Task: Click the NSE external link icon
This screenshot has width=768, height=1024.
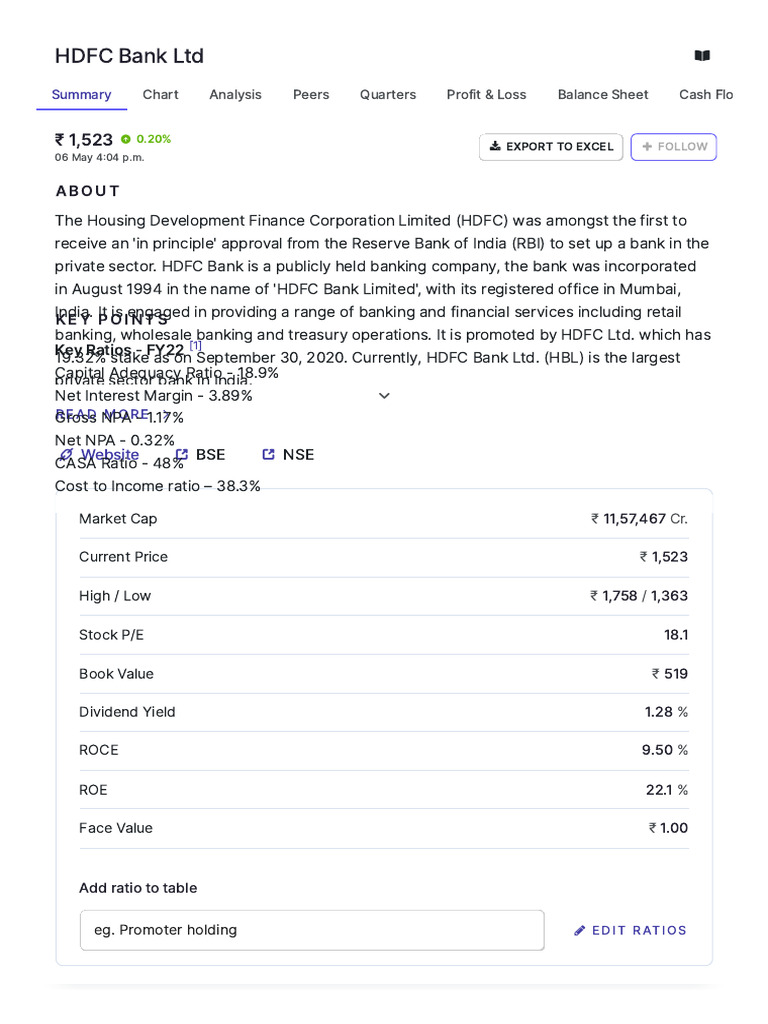Action: (x=268, y=455)
